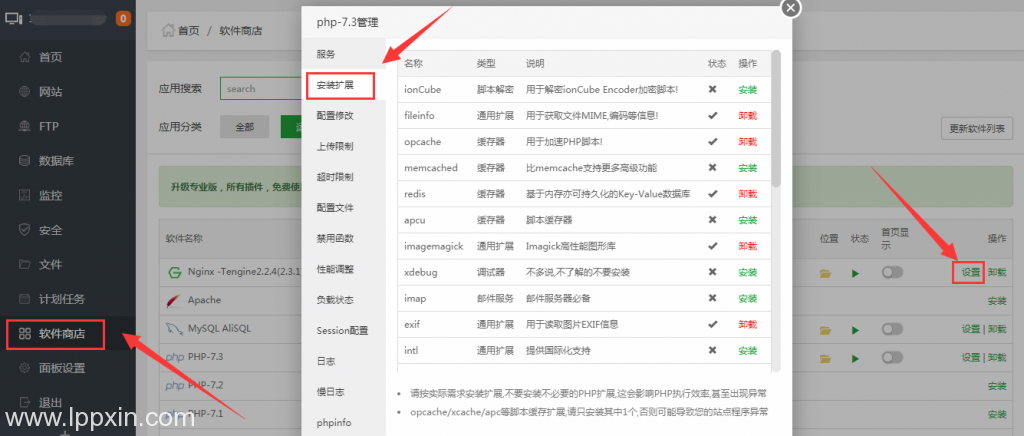Switch to the 服务 tab
1024x436 pixels.
[344, 54]
